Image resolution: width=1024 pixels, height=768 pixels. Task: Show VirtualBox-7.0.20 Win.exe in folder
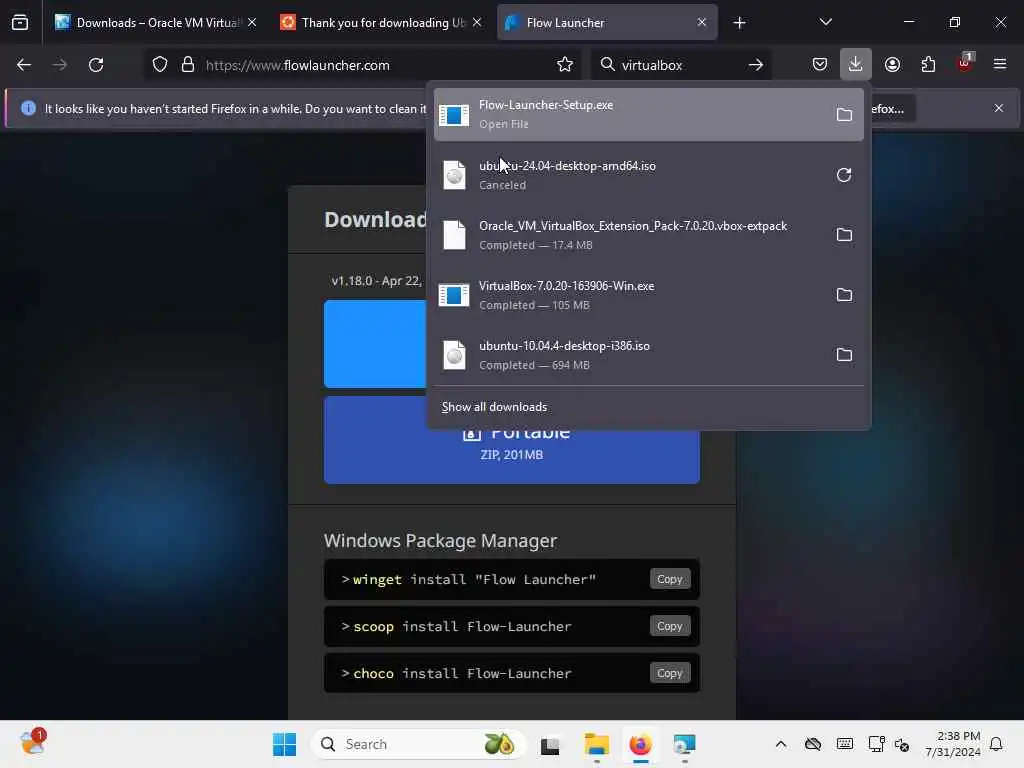[844, 295]
